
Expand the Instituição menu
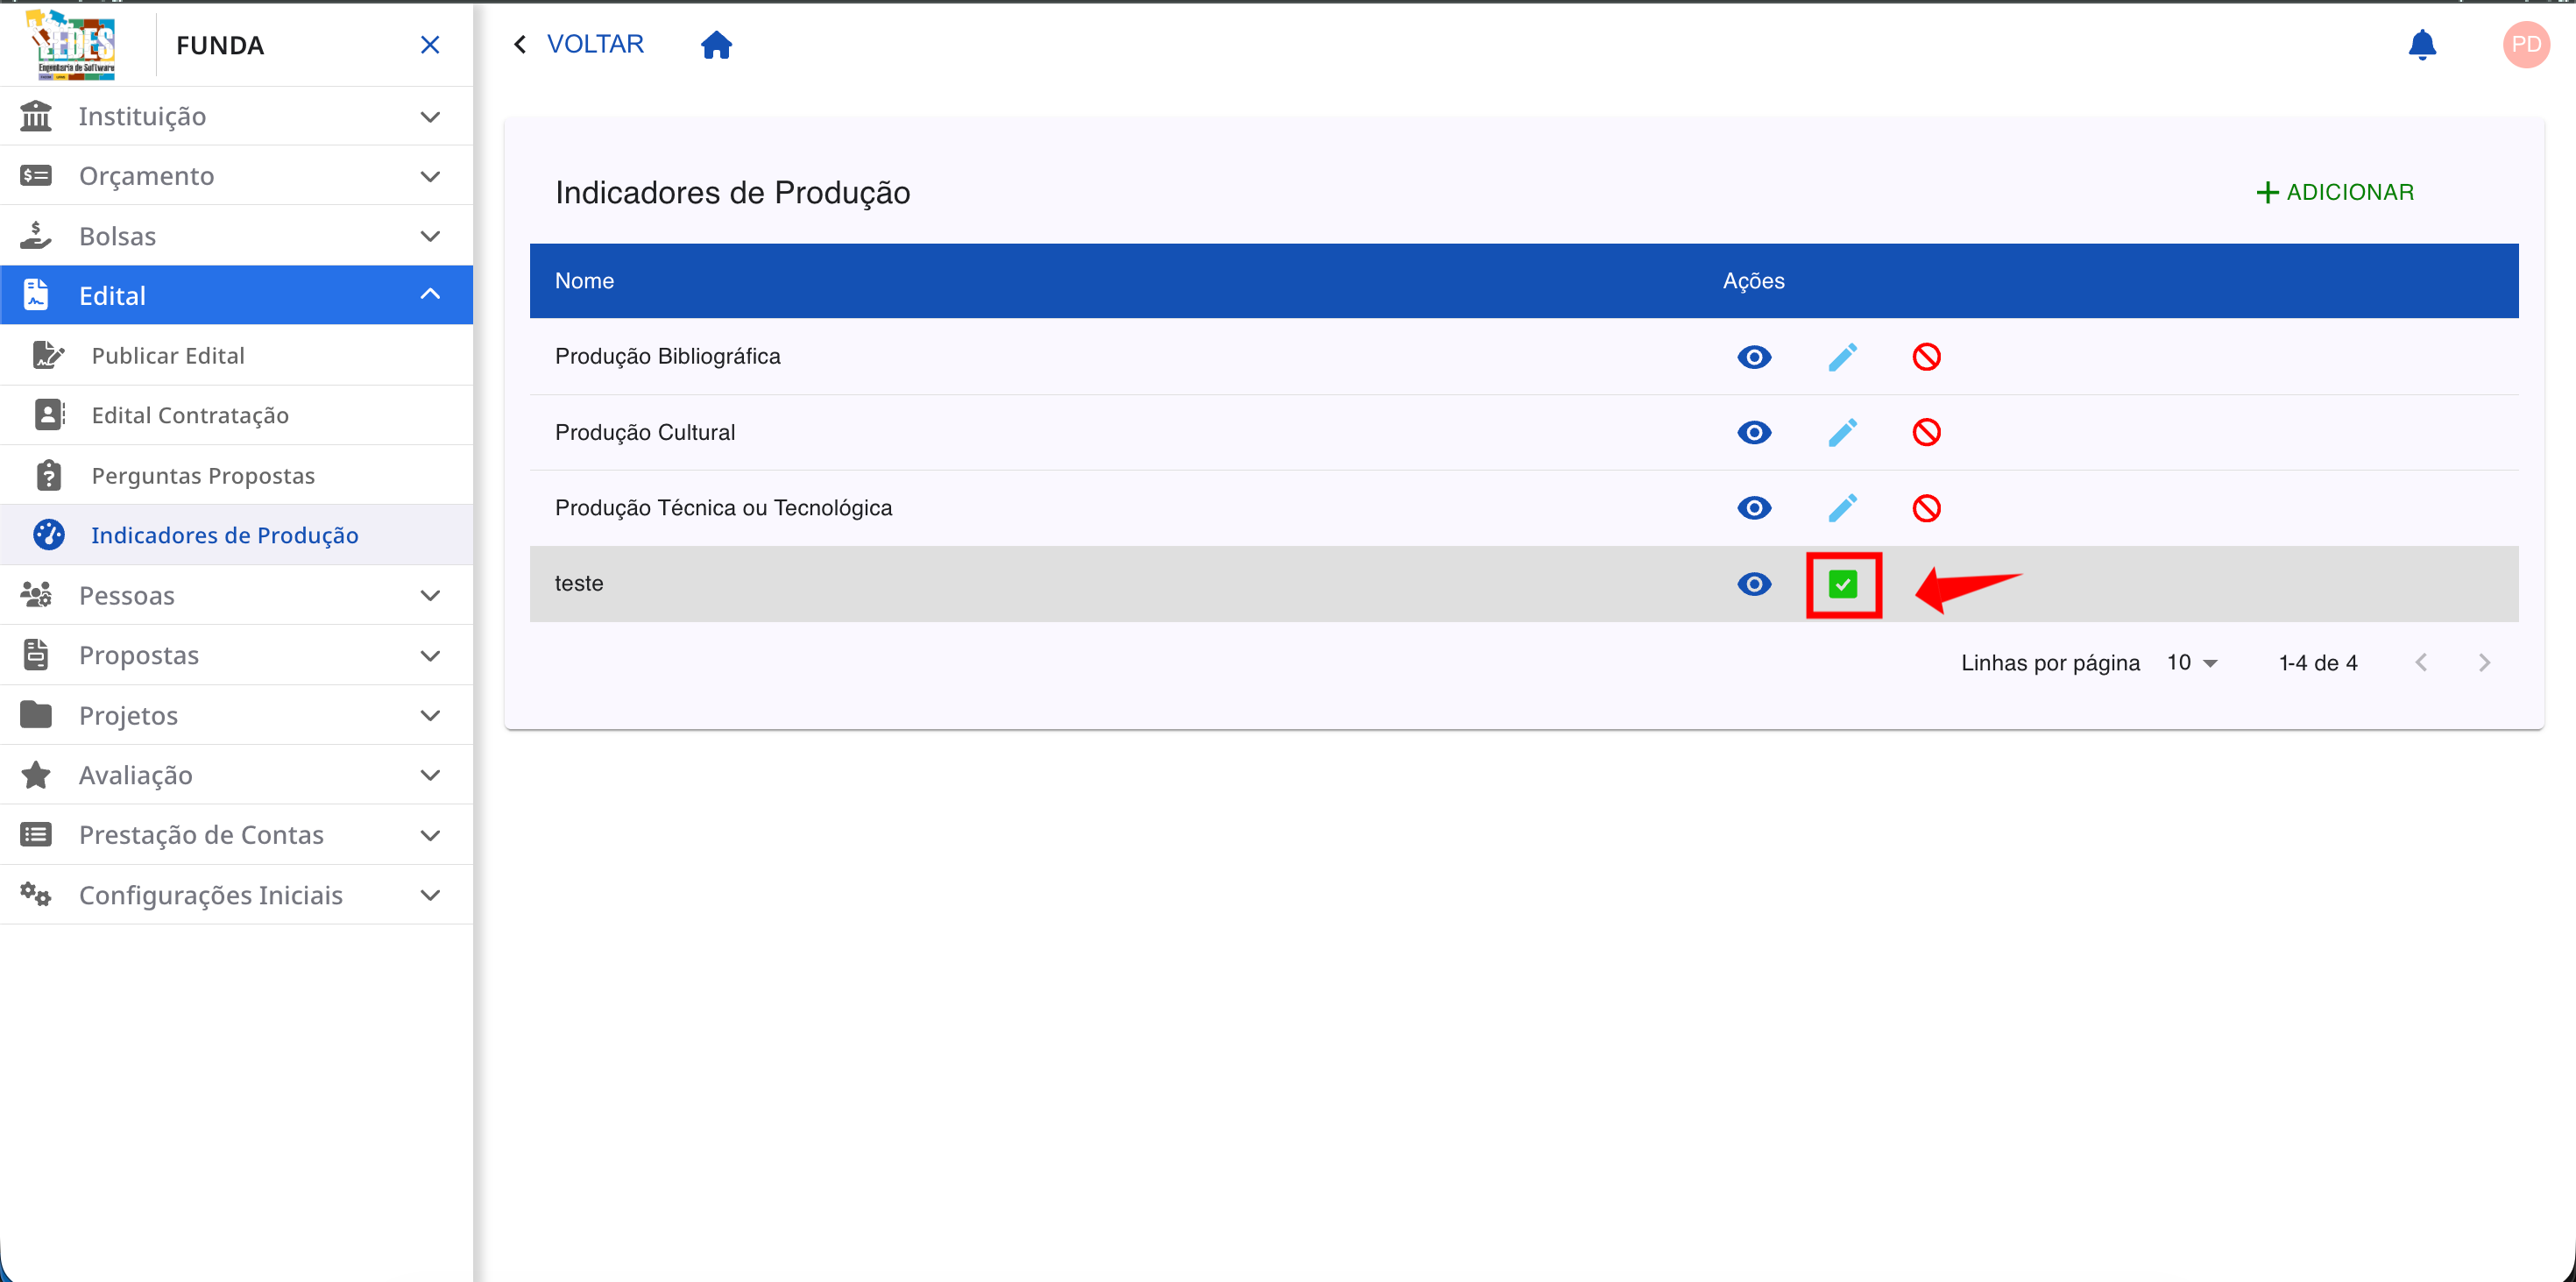[x=236, y=116]
